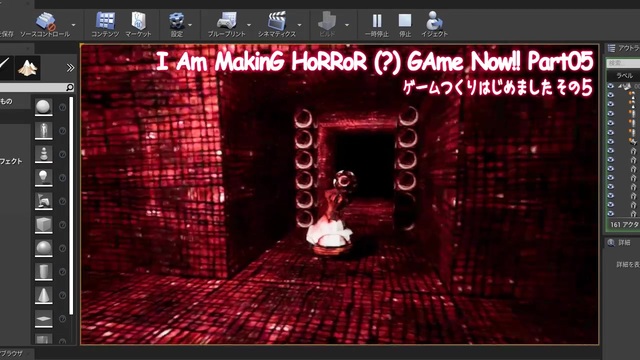640x360 pixels.
Task: Select the Landscape mode mountain icon
Action: pyautogui.click(x=28, y=68)
